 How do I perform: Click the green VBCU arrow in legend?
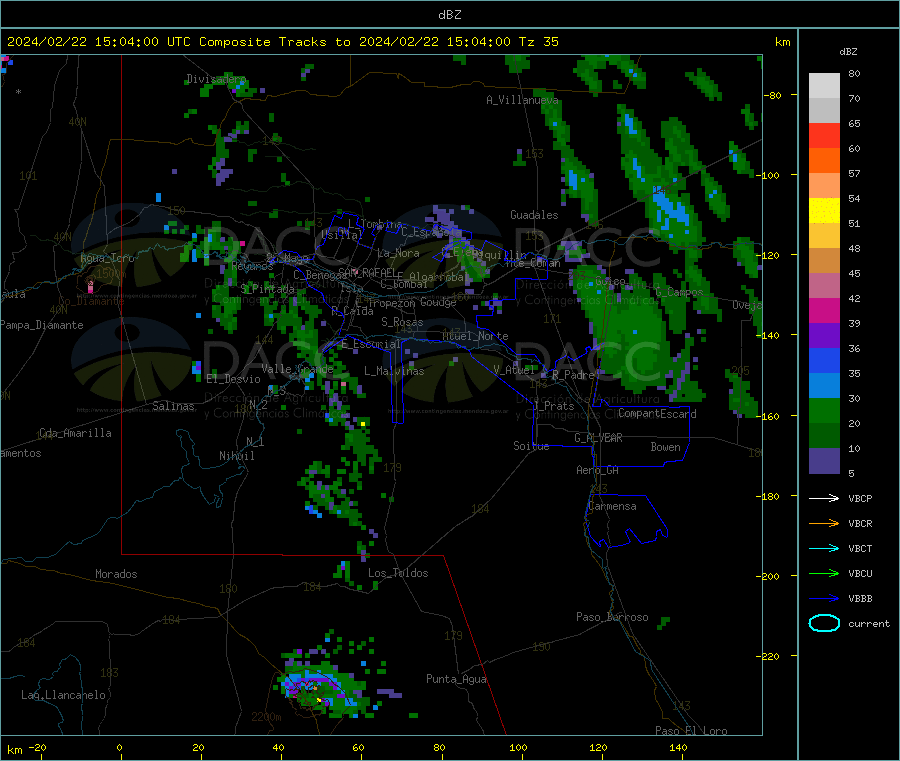(824, 573)
